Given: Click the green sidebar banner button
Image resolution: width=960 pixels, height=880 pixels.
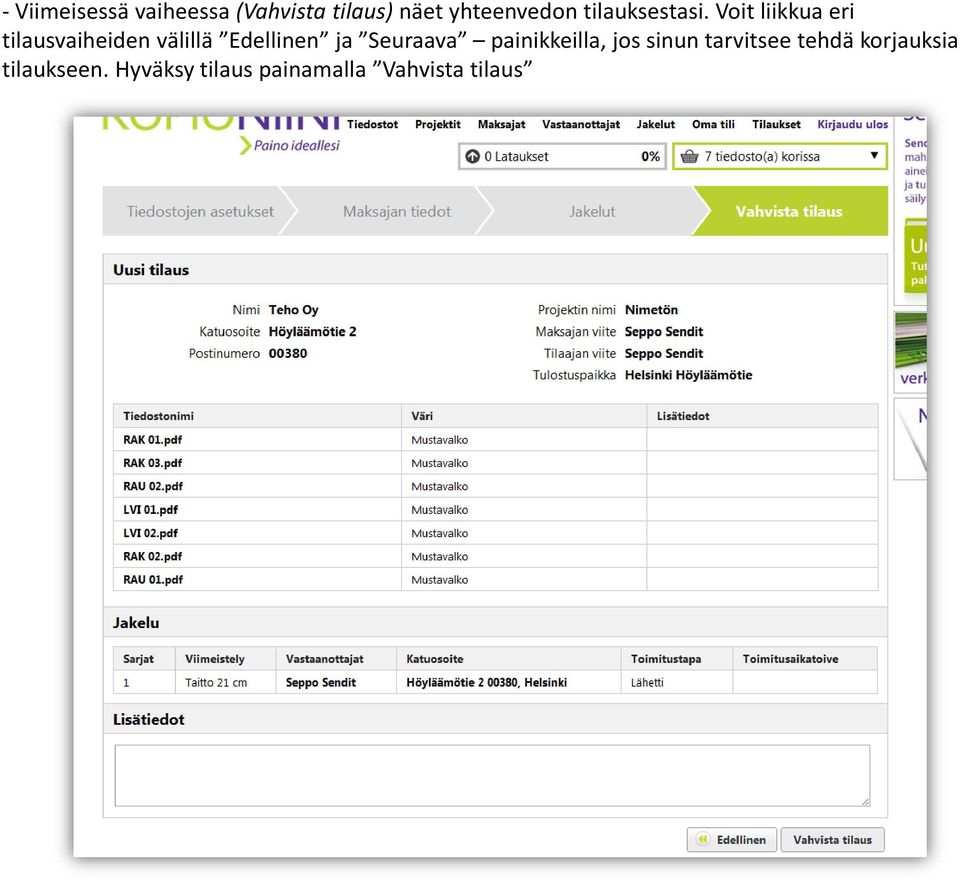Looking at the screenshot, I should click(916, 256).
